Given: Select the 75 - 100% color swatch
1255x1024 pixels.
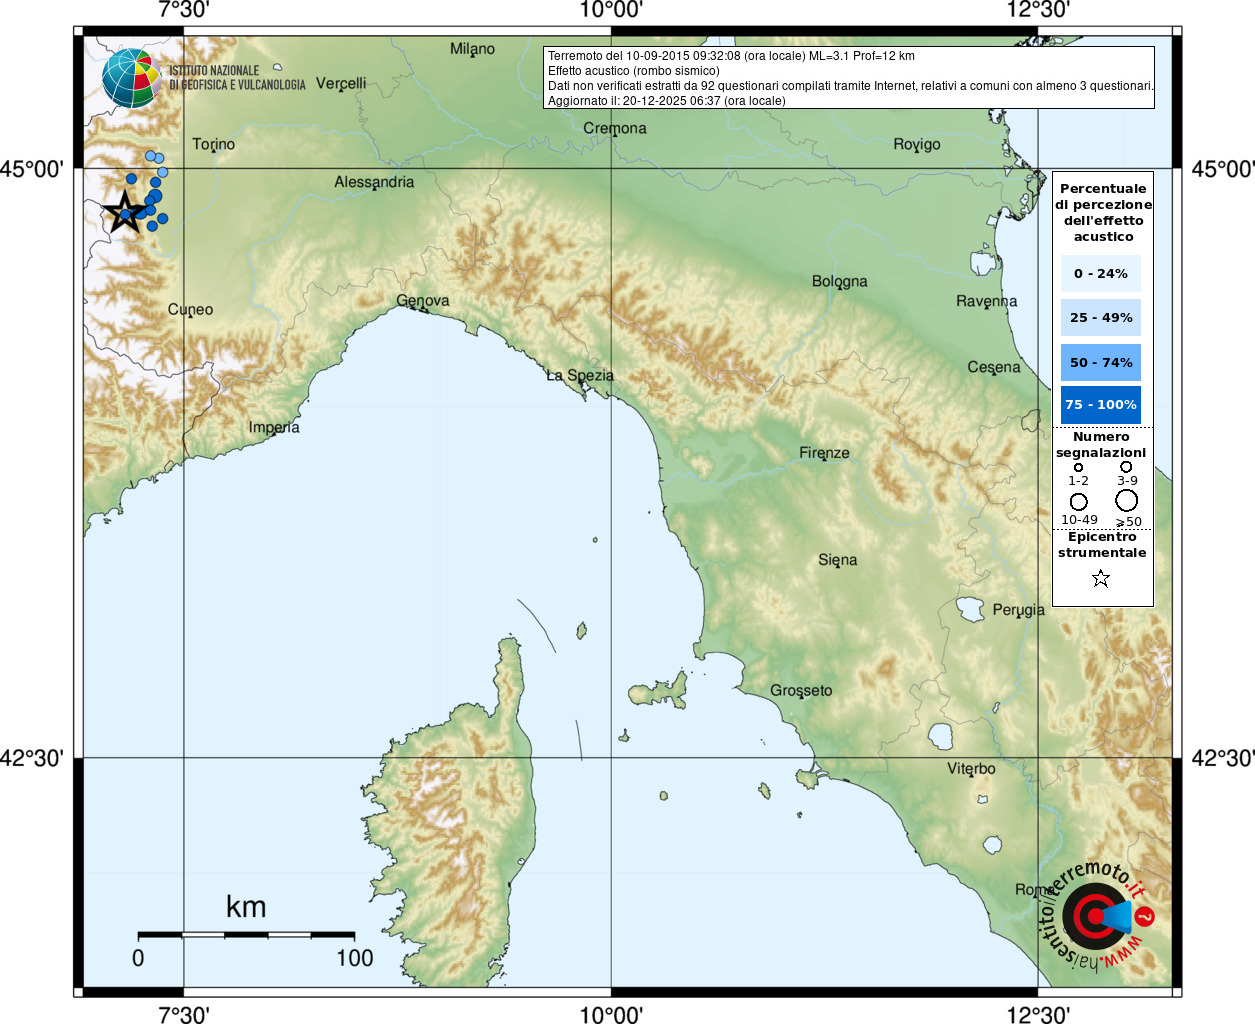Looking at the screenshot, I should point(1101,405).
